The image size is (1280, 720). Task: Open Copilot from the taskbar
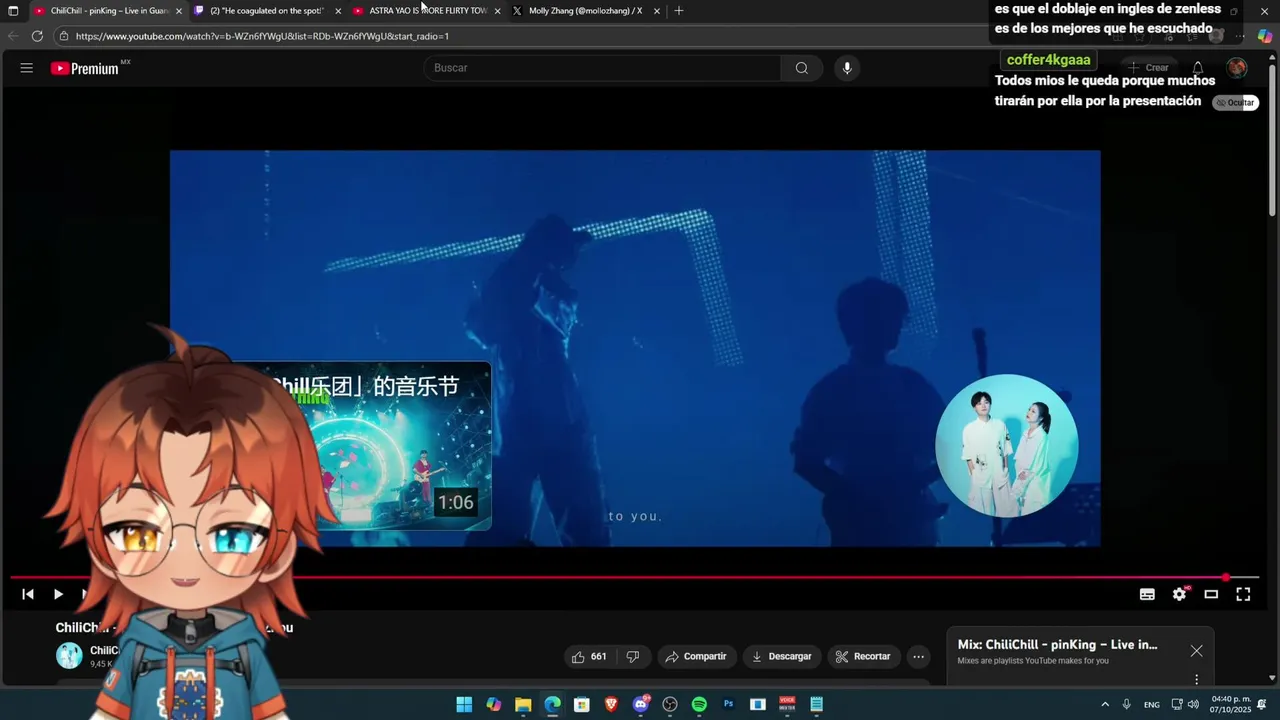pyautogui.click(x=493, y=704)
